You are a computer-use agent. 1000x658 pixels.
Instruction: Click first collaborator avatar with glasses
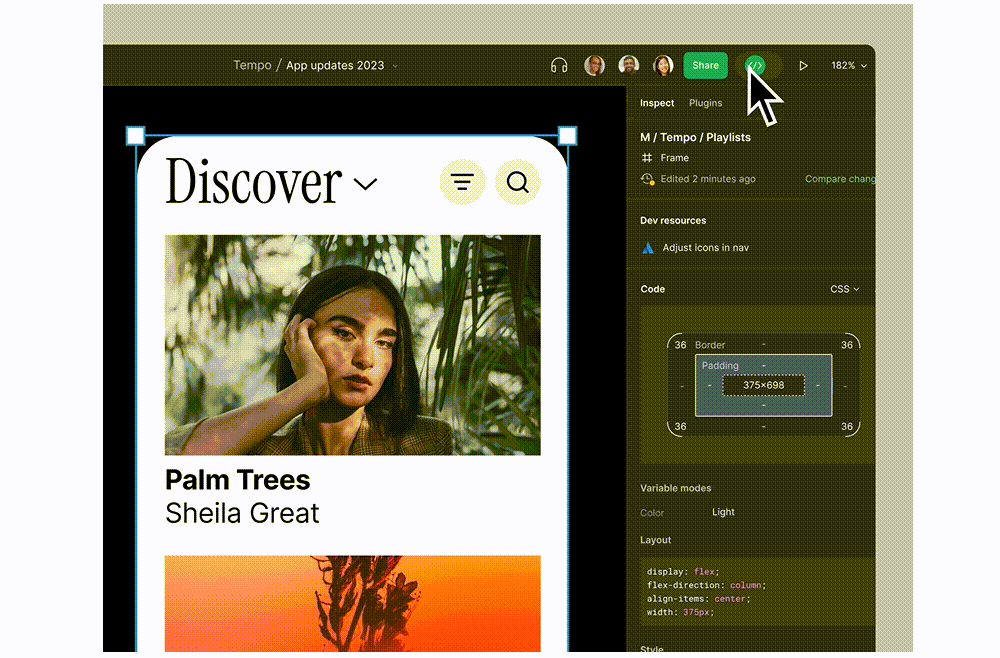click(x=594, y=65)
